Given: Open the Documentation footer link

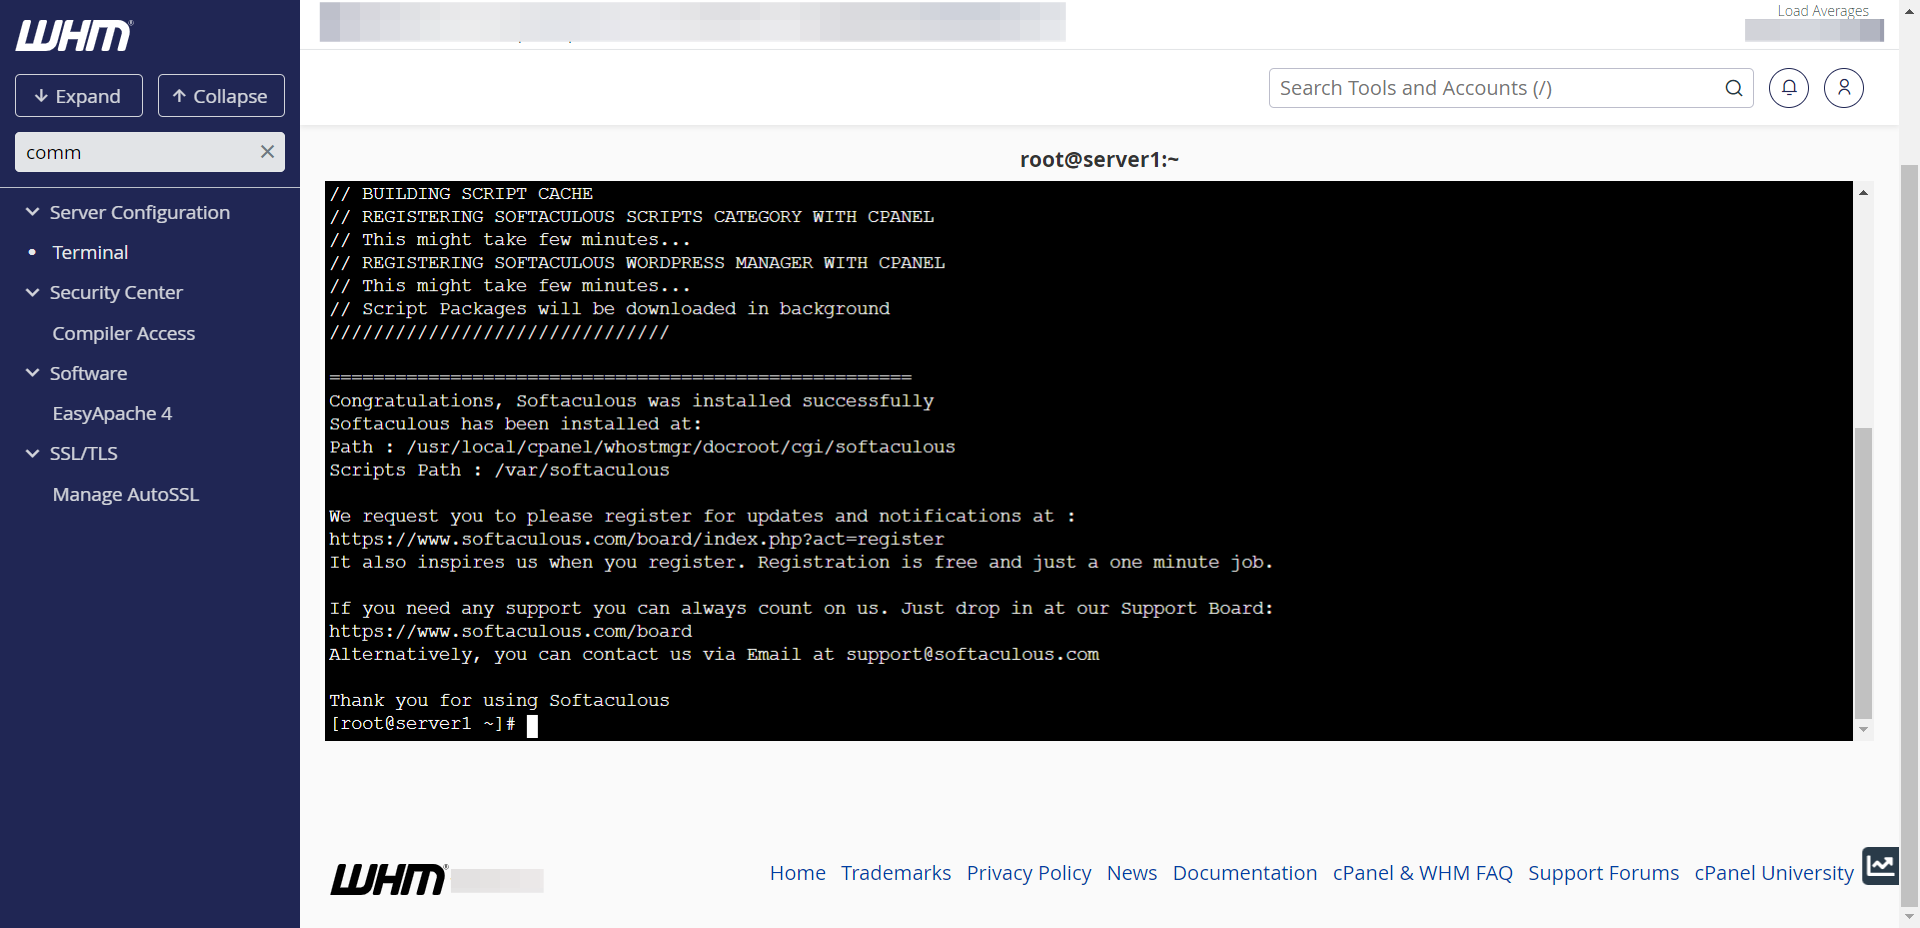Looking at the screenshot, I should tap(1245, 873).
